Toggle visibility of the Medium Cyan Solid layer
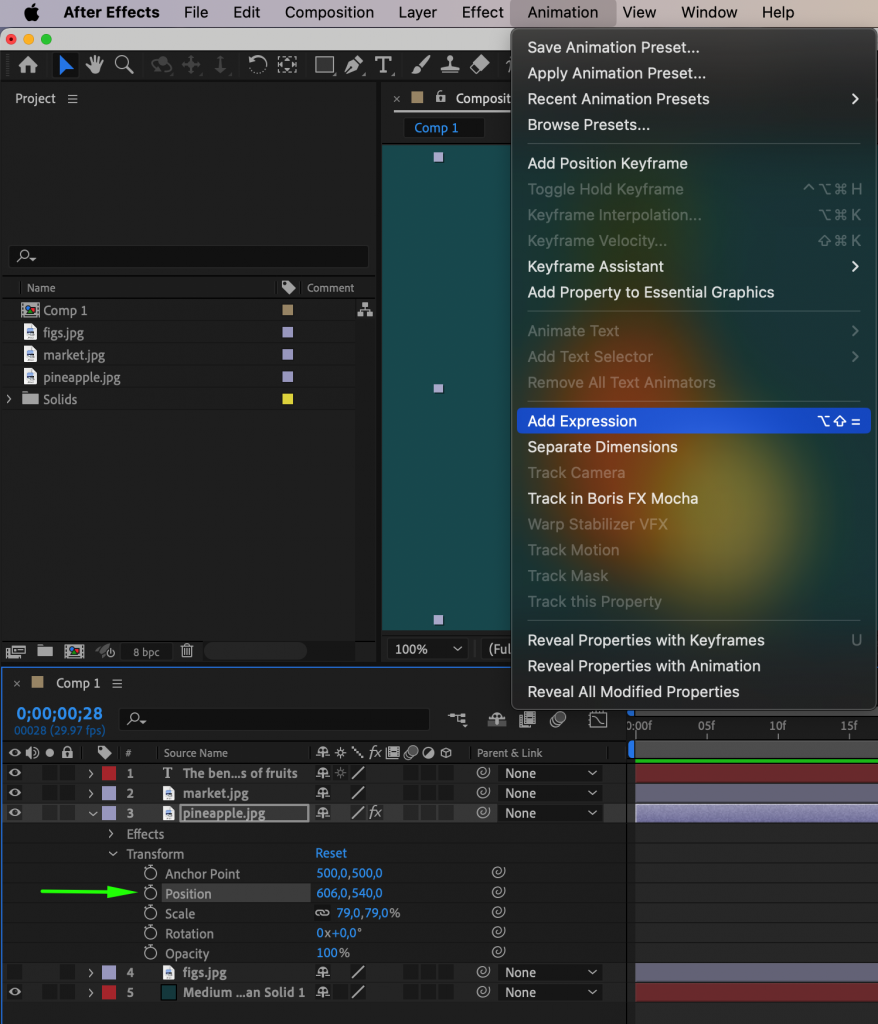 click(13, 992)
